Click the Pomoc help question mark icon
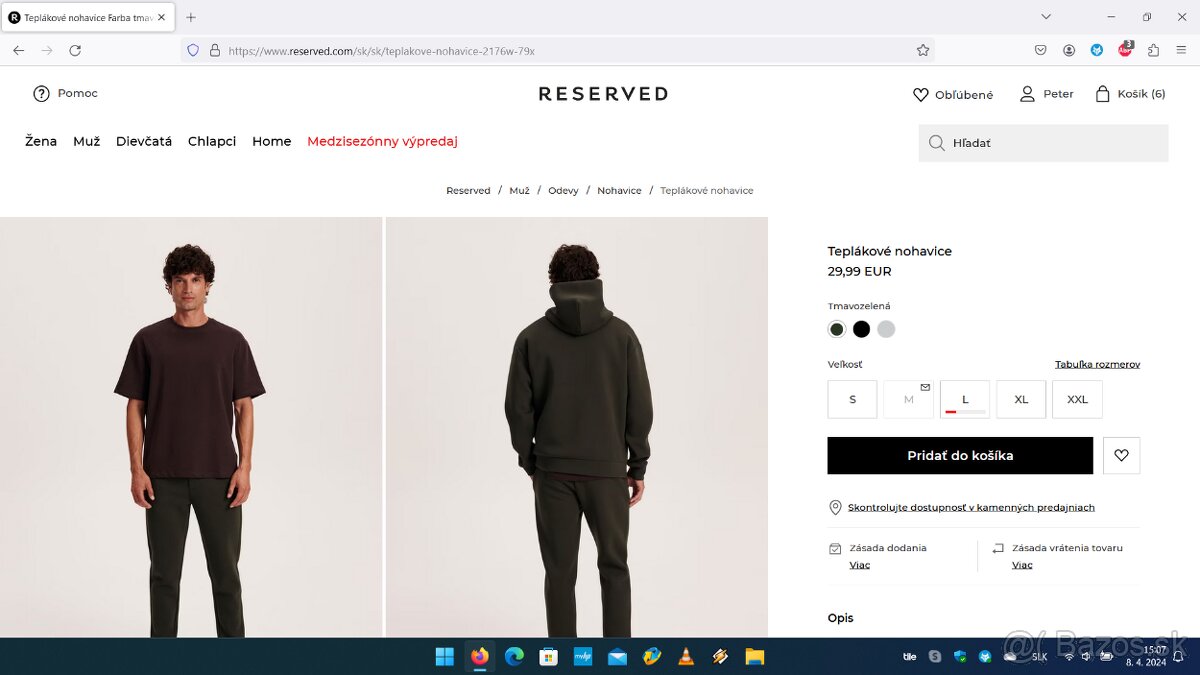This screenshot has width=1200, height=675. 41,94
